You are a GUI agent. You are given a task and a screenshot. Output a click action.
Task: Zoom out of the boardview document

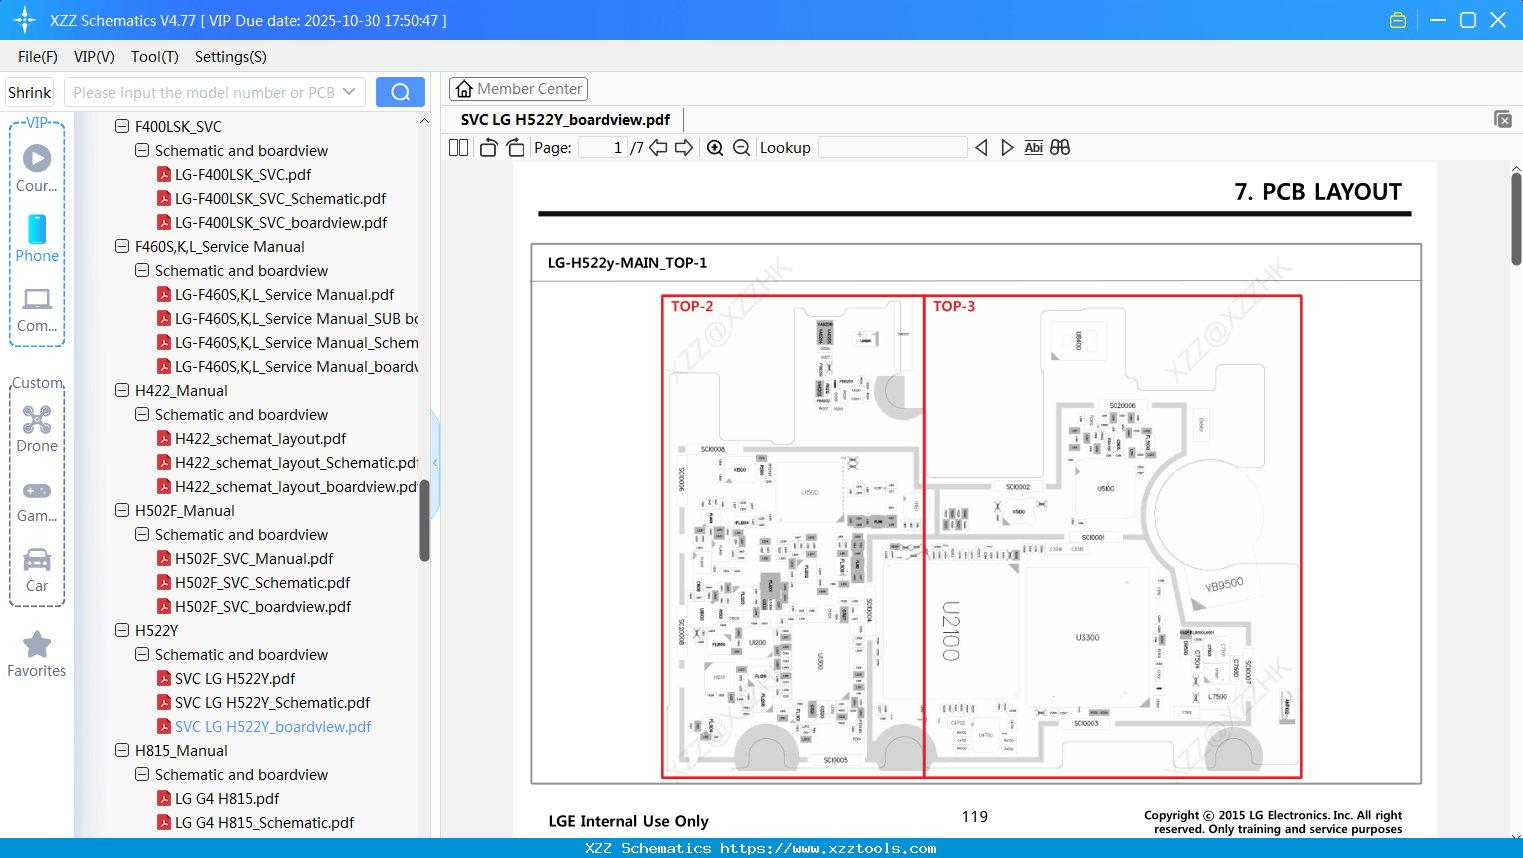click(741, 147)
